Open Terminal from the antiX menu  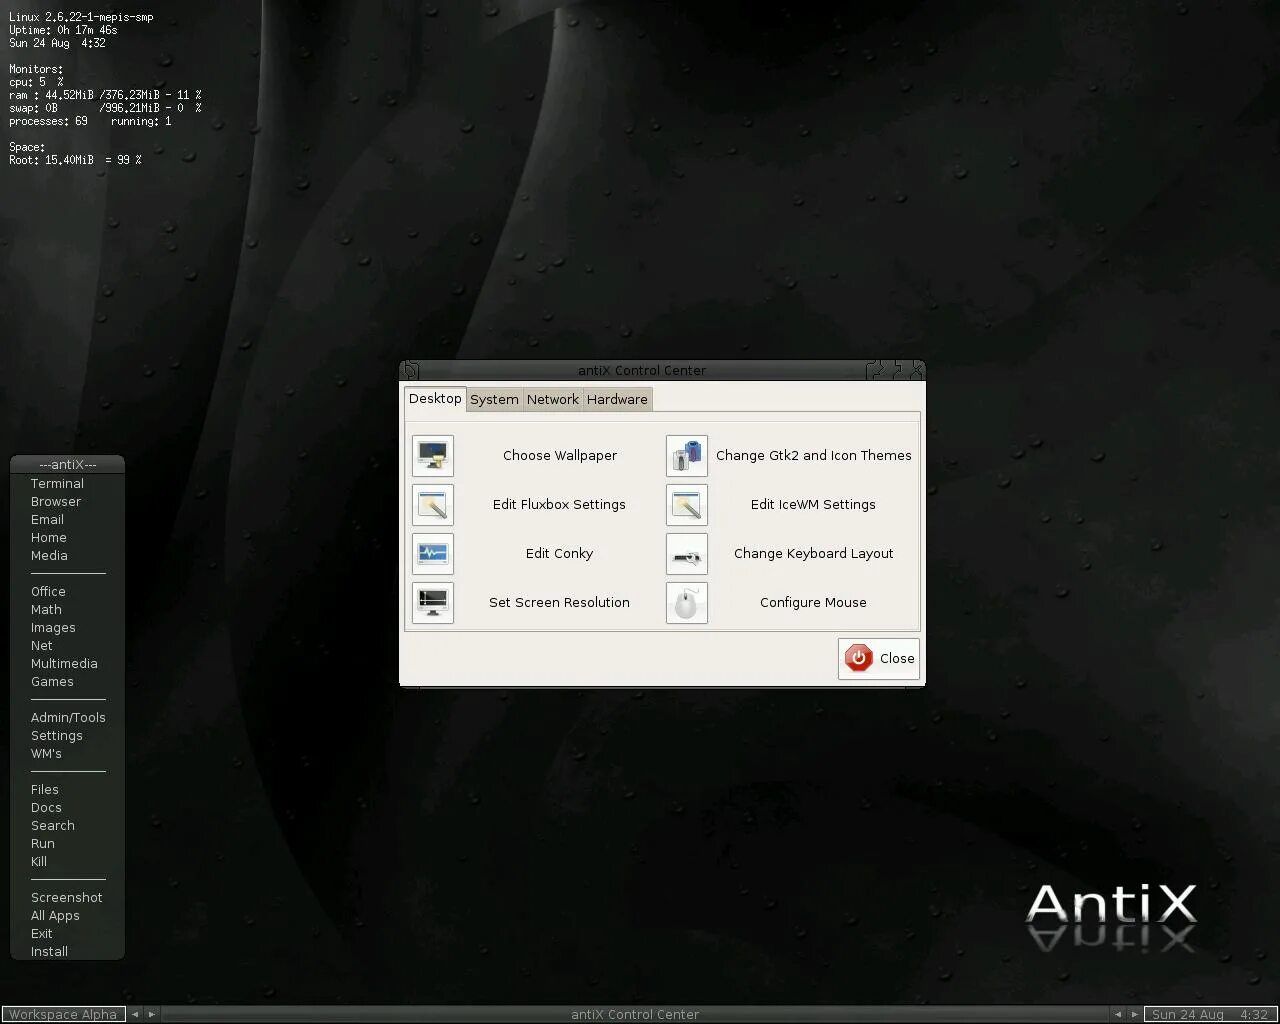click(x=57, y=484)
